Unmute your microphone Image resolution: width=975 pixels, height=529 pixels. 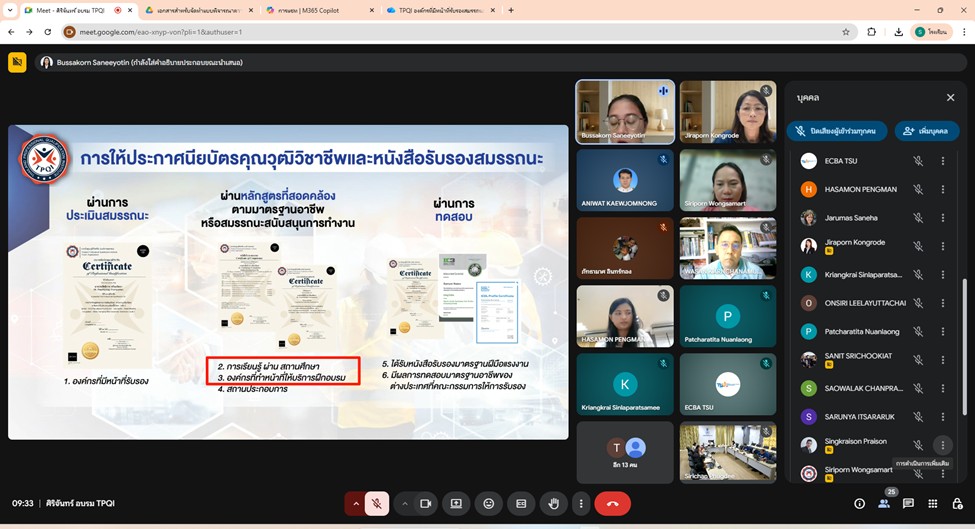[376, 504]
